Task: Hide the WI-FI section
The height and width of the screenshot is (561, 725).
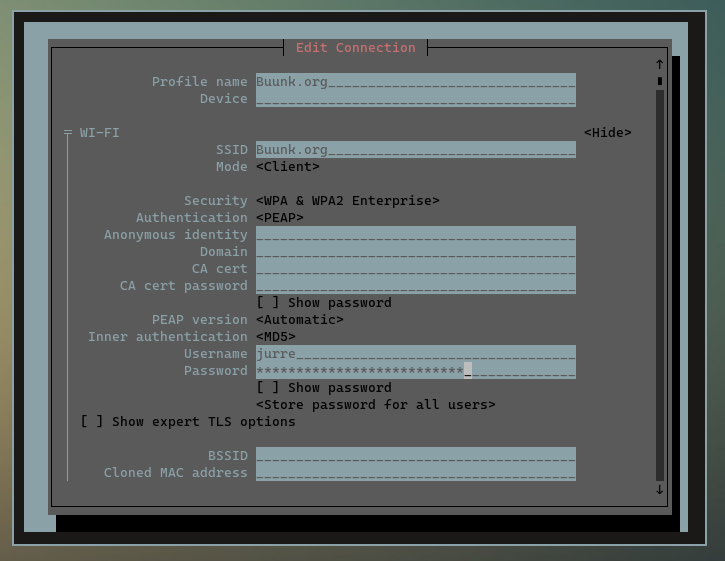Action: [x=607, y=133]
